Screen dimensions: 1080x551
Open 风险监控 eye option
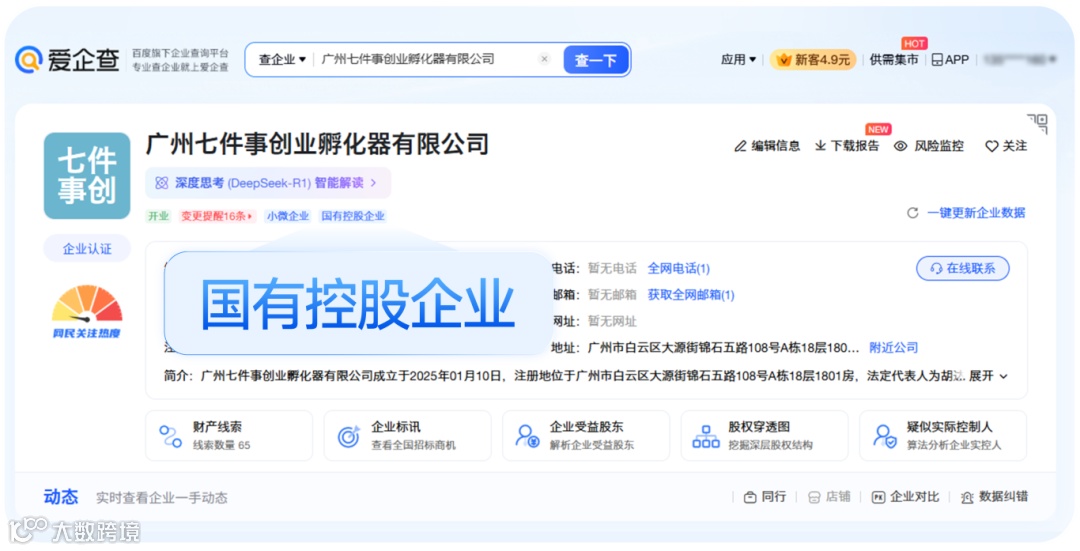928,146
